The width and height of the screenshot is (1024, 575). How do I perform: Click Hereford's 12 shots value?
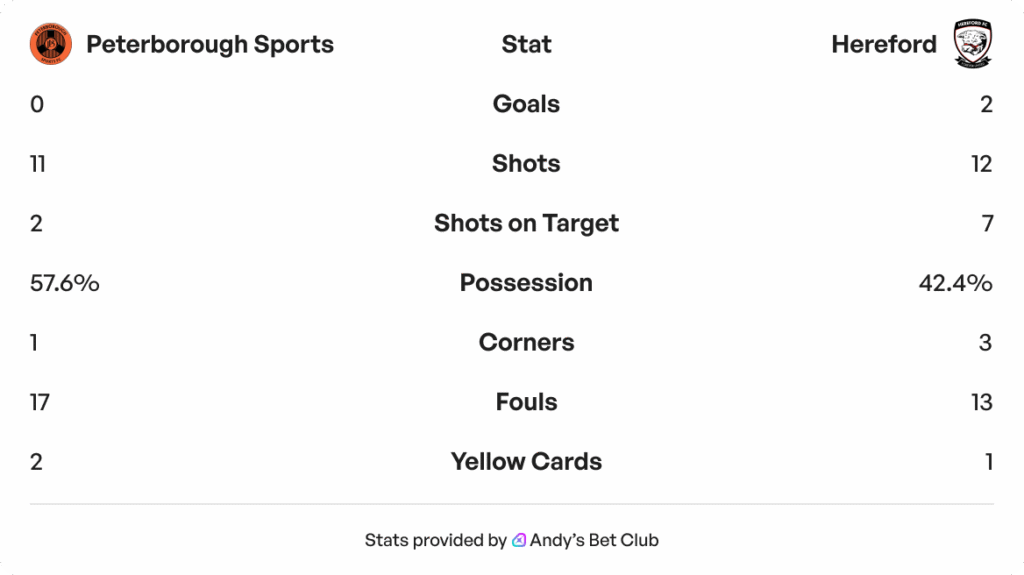(981, 164)
